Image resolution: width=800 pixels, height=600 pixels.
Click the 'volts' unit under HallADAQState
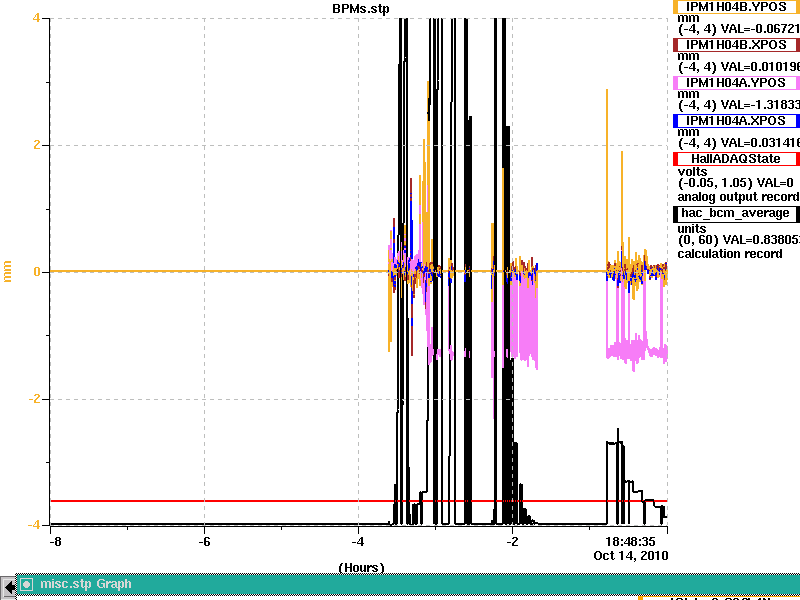(692, 171)
